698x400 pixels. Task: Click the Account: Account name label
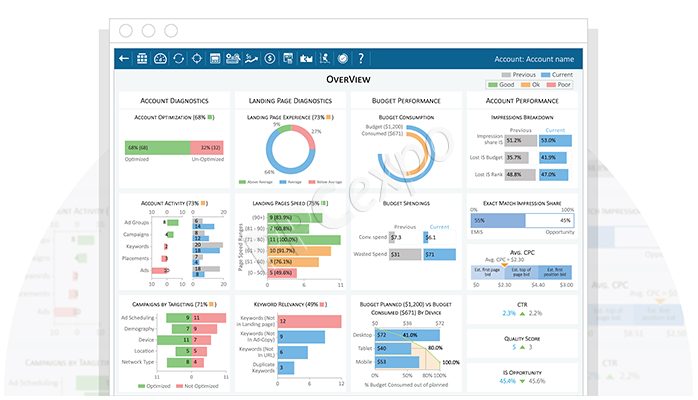(534, 59)
